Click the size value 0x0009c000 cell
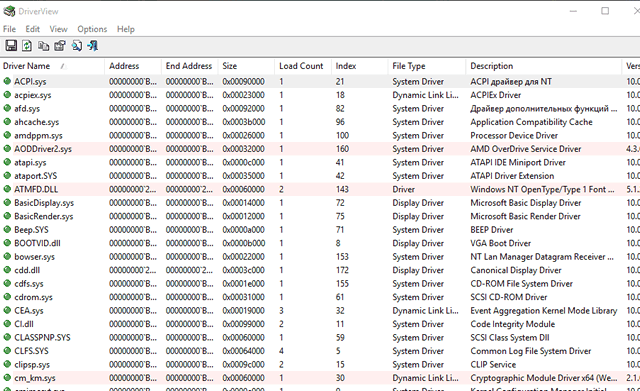 click(x=244, y=364)
